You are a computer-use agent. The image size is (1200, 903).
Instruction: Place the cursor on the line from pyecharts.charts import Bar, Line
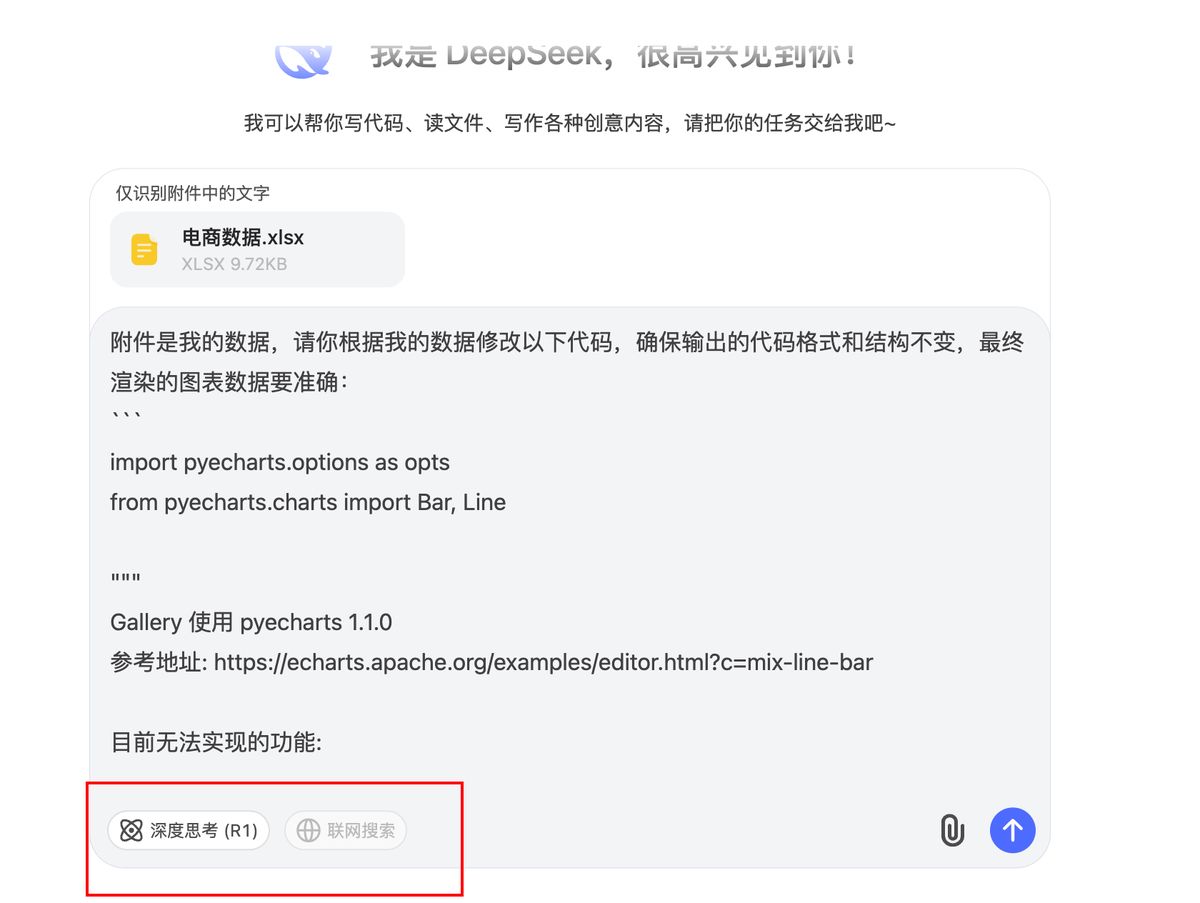click(x=308, y=502)
